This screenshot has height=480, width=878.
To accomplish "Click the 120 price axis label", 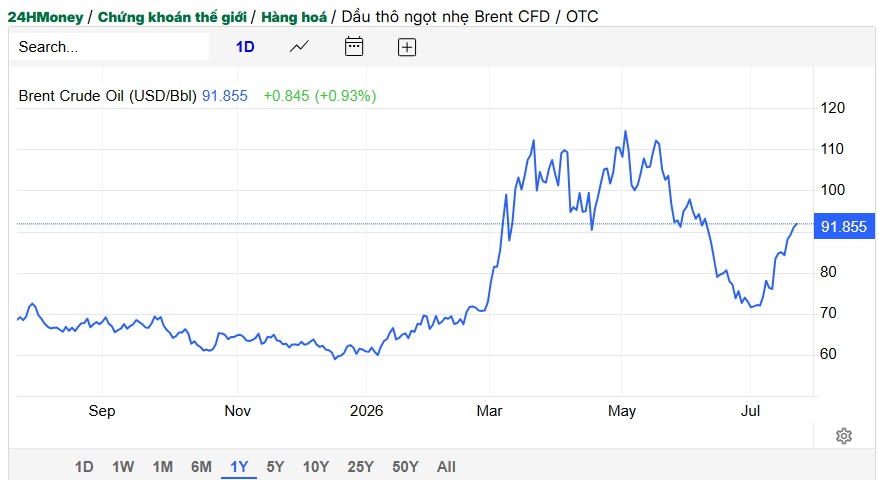I will click(x=833, y=108).
